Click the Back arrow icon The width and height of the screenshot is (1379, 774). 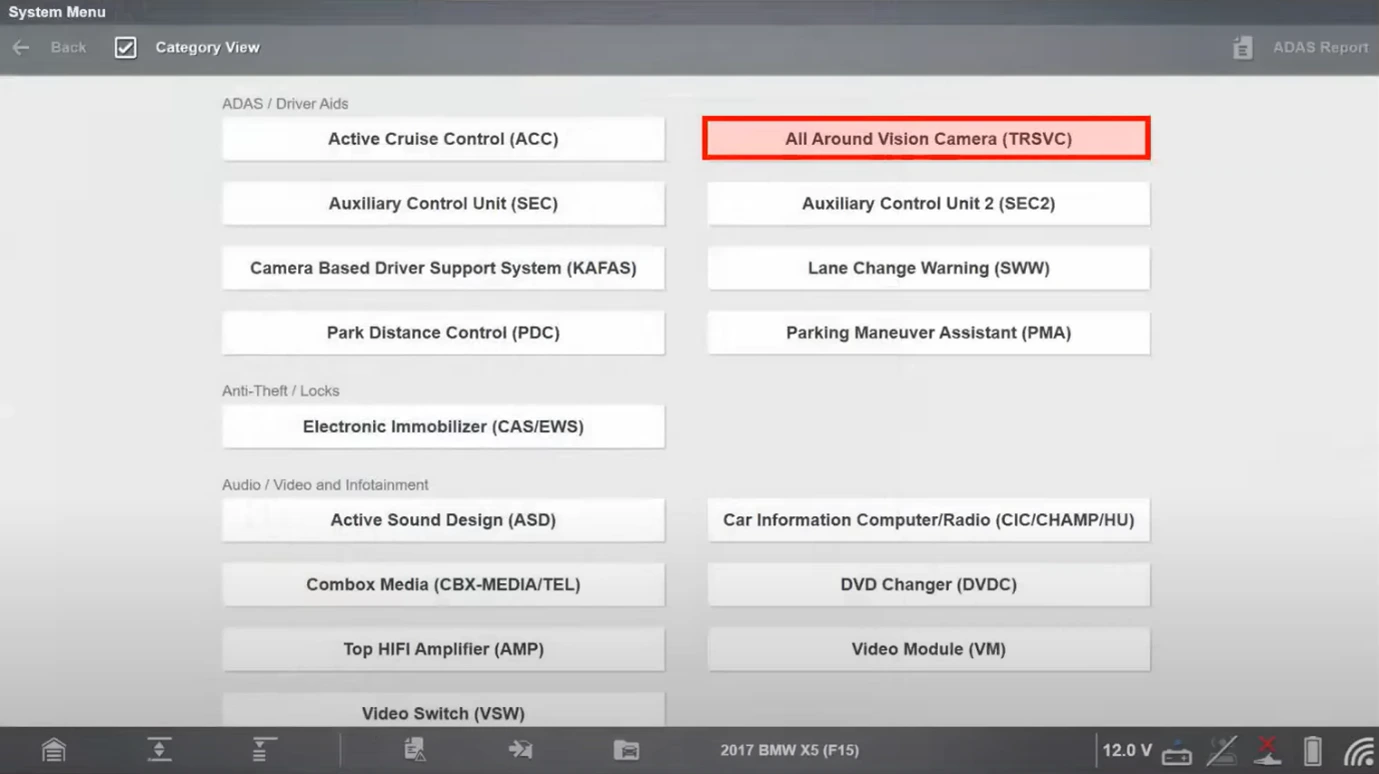21,48
